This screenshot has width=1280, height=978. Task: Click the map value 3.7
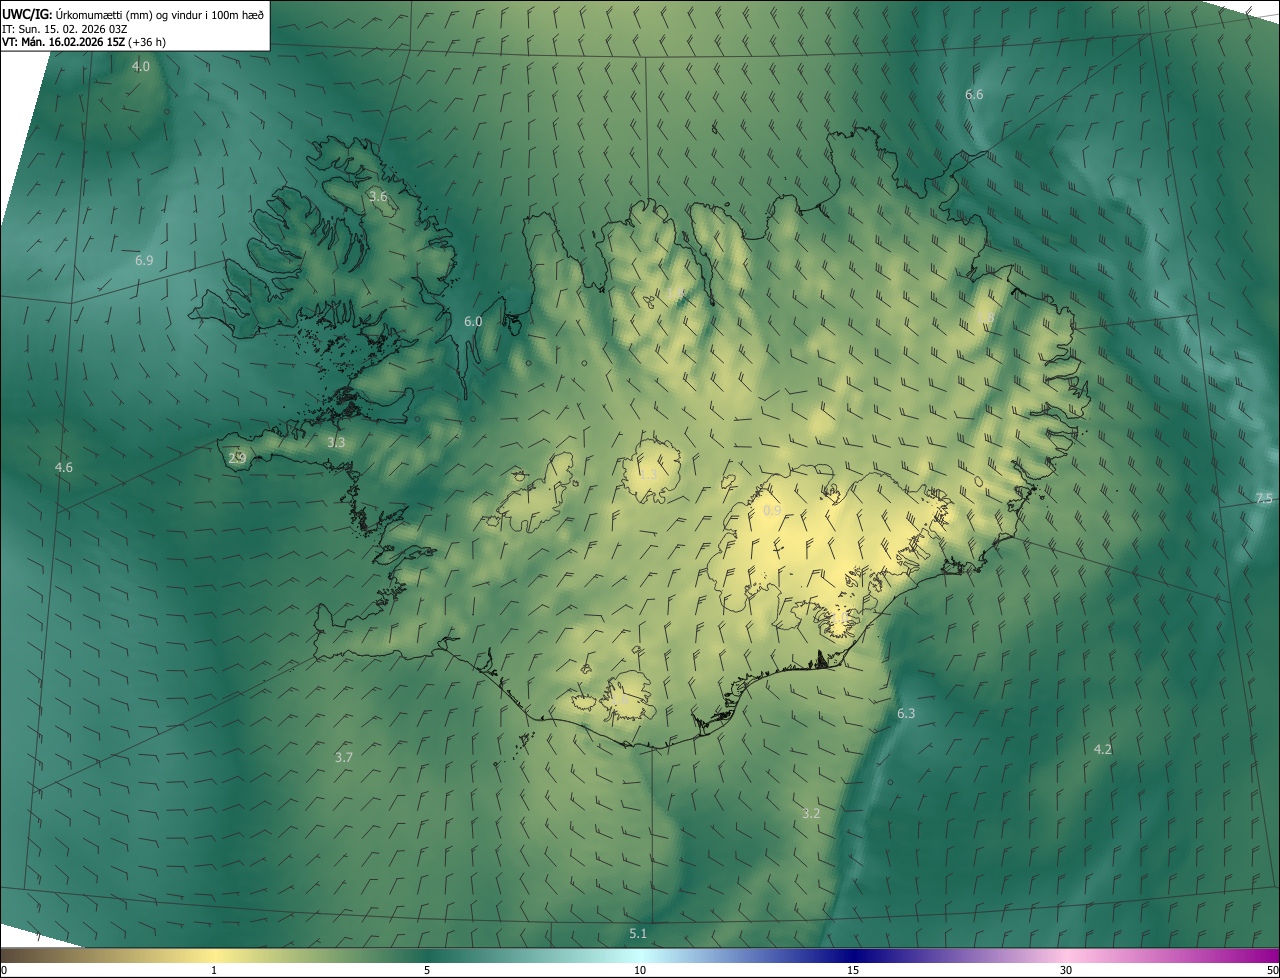pos(343,757)
